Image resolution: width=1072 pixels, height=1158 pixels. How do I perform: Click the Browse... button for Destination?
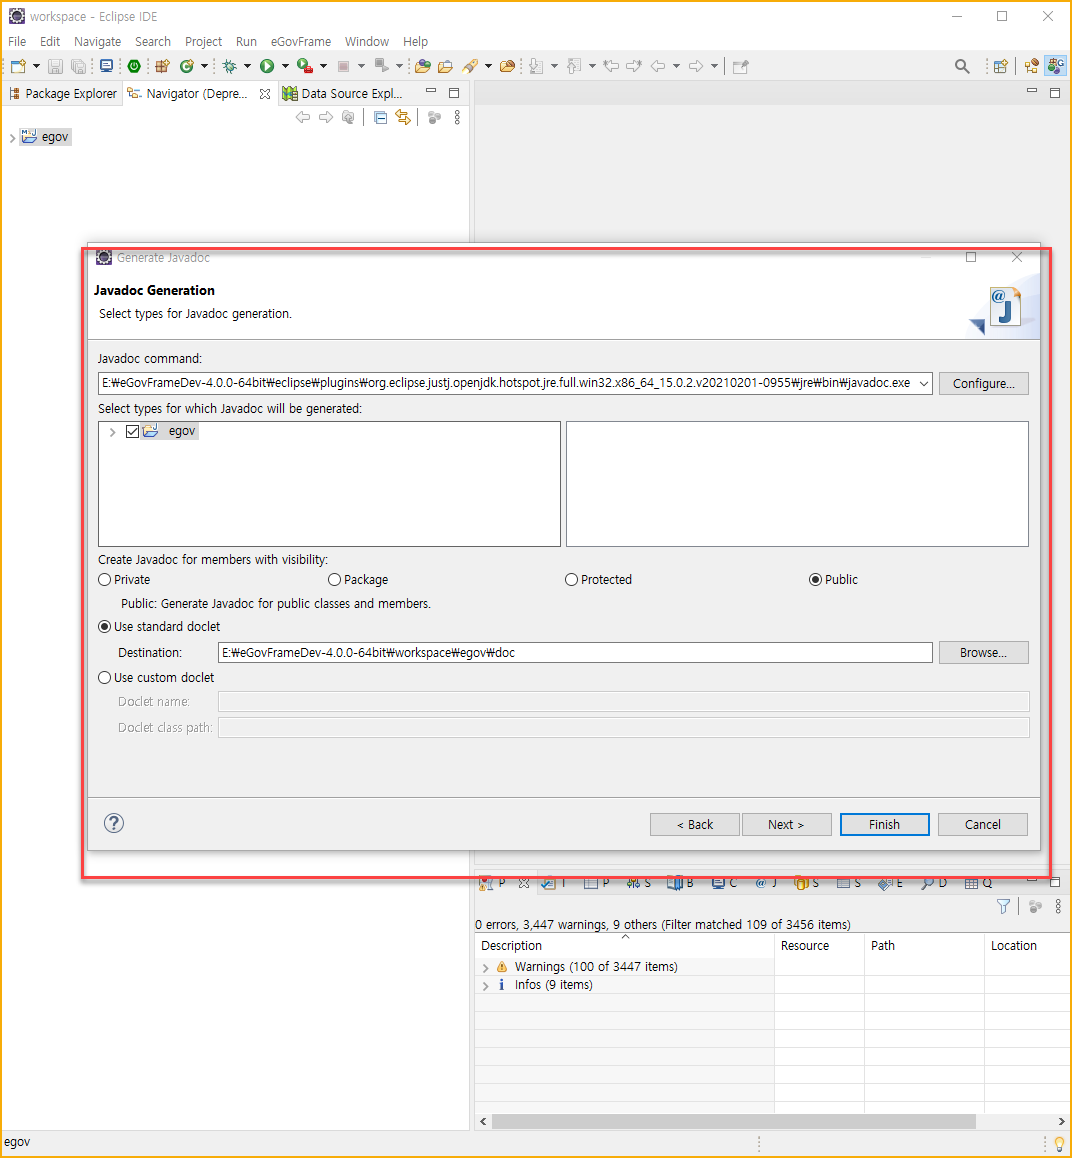(x=983, y=652)
